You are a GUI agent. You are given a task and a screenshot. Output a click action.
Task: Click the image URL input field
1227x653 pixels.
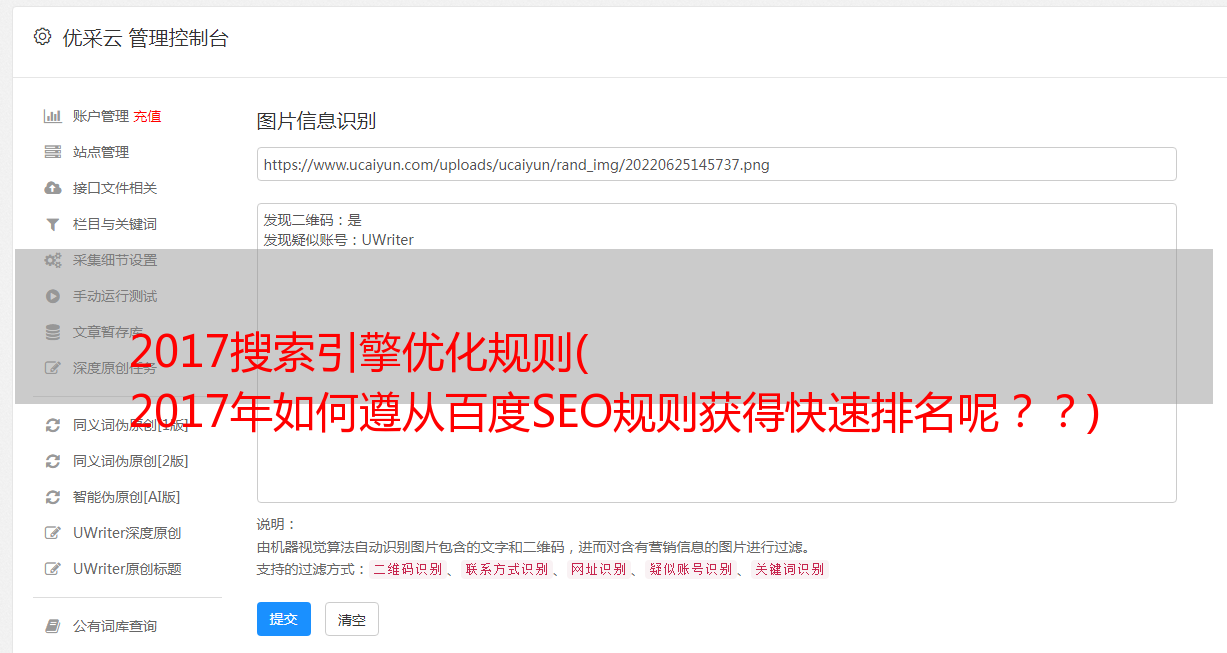coord(716,164)
